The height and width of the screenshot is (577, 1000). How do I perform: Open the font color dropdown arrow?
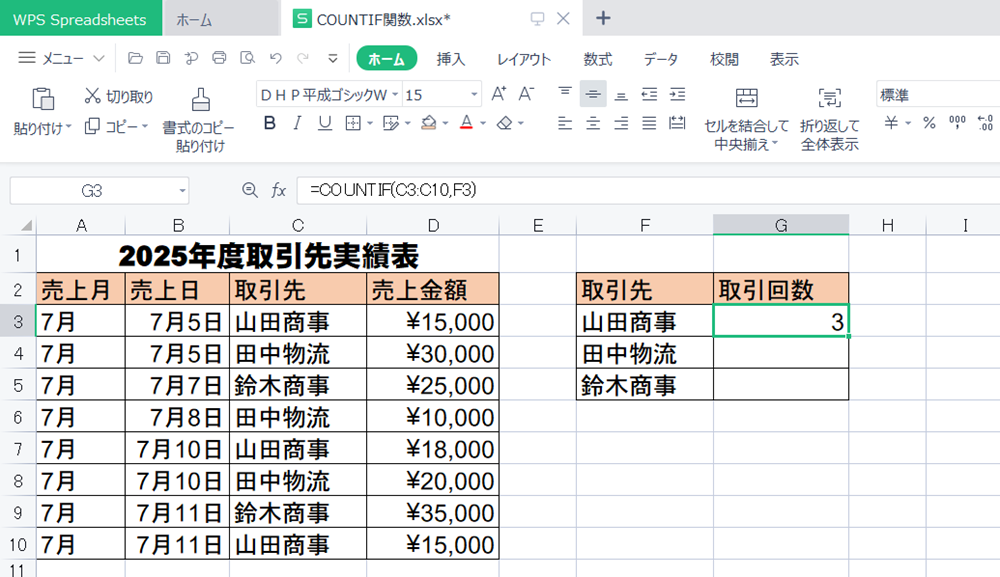[483, 124]
